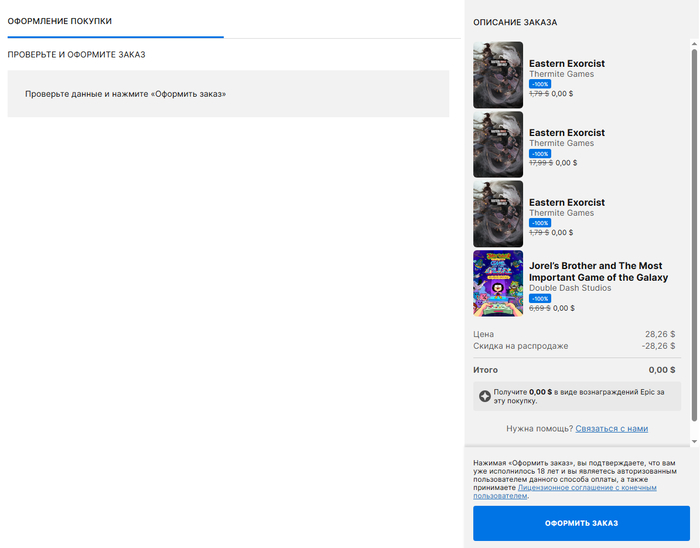Click cover of Eastern Exorcist priced 17,99 $
This screenshot has width=700, height=548.
tap(497, 144)
